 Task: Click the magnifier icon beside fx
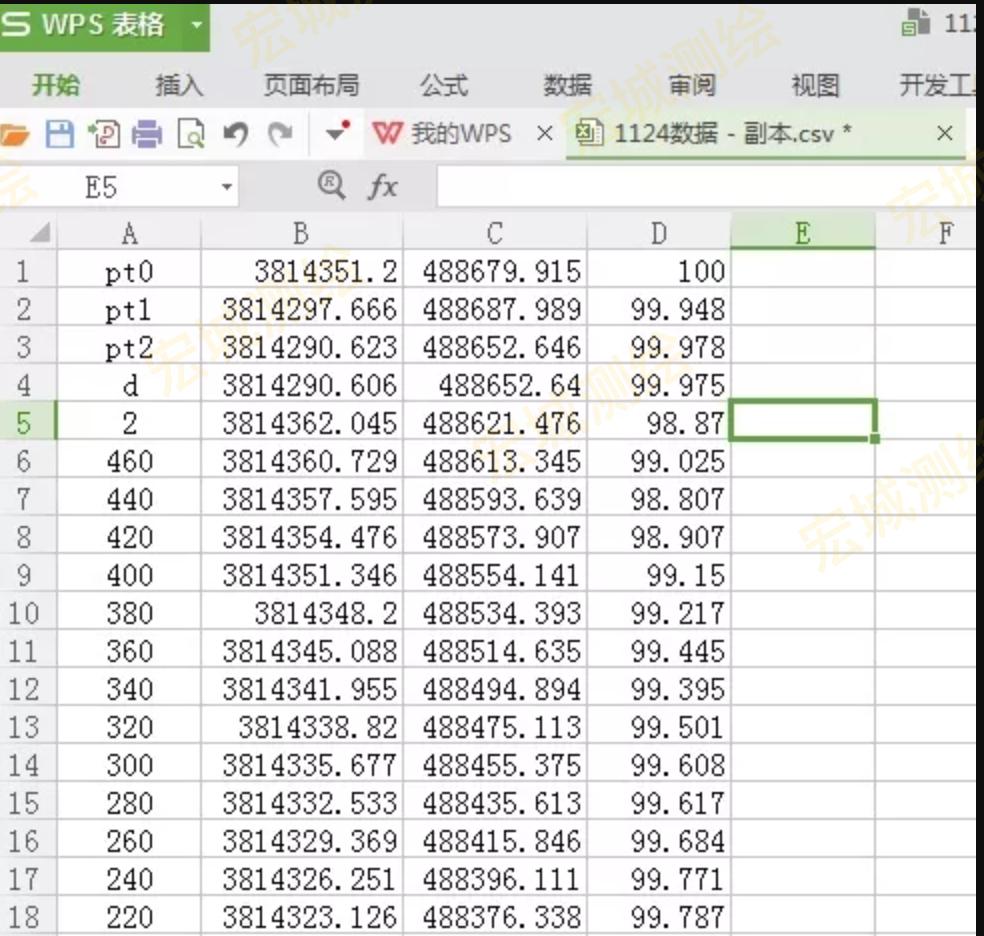pyautogui.click(x=331, y=185)
